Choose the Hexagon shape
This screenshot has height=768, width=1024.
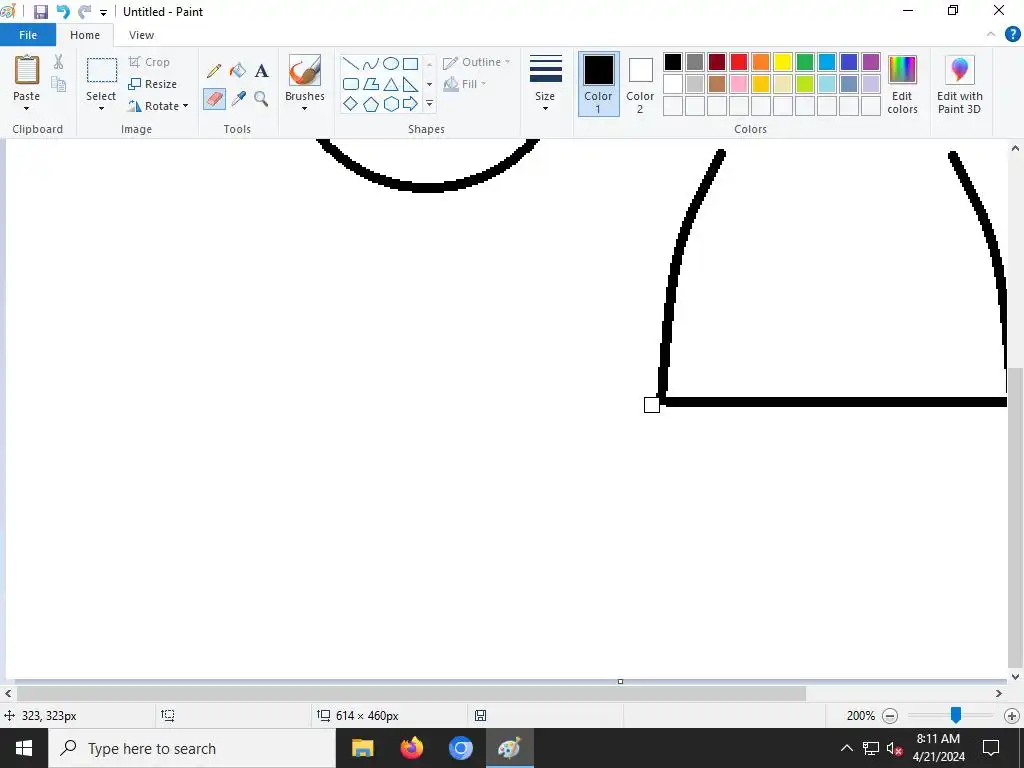click(x=391, y=104)
